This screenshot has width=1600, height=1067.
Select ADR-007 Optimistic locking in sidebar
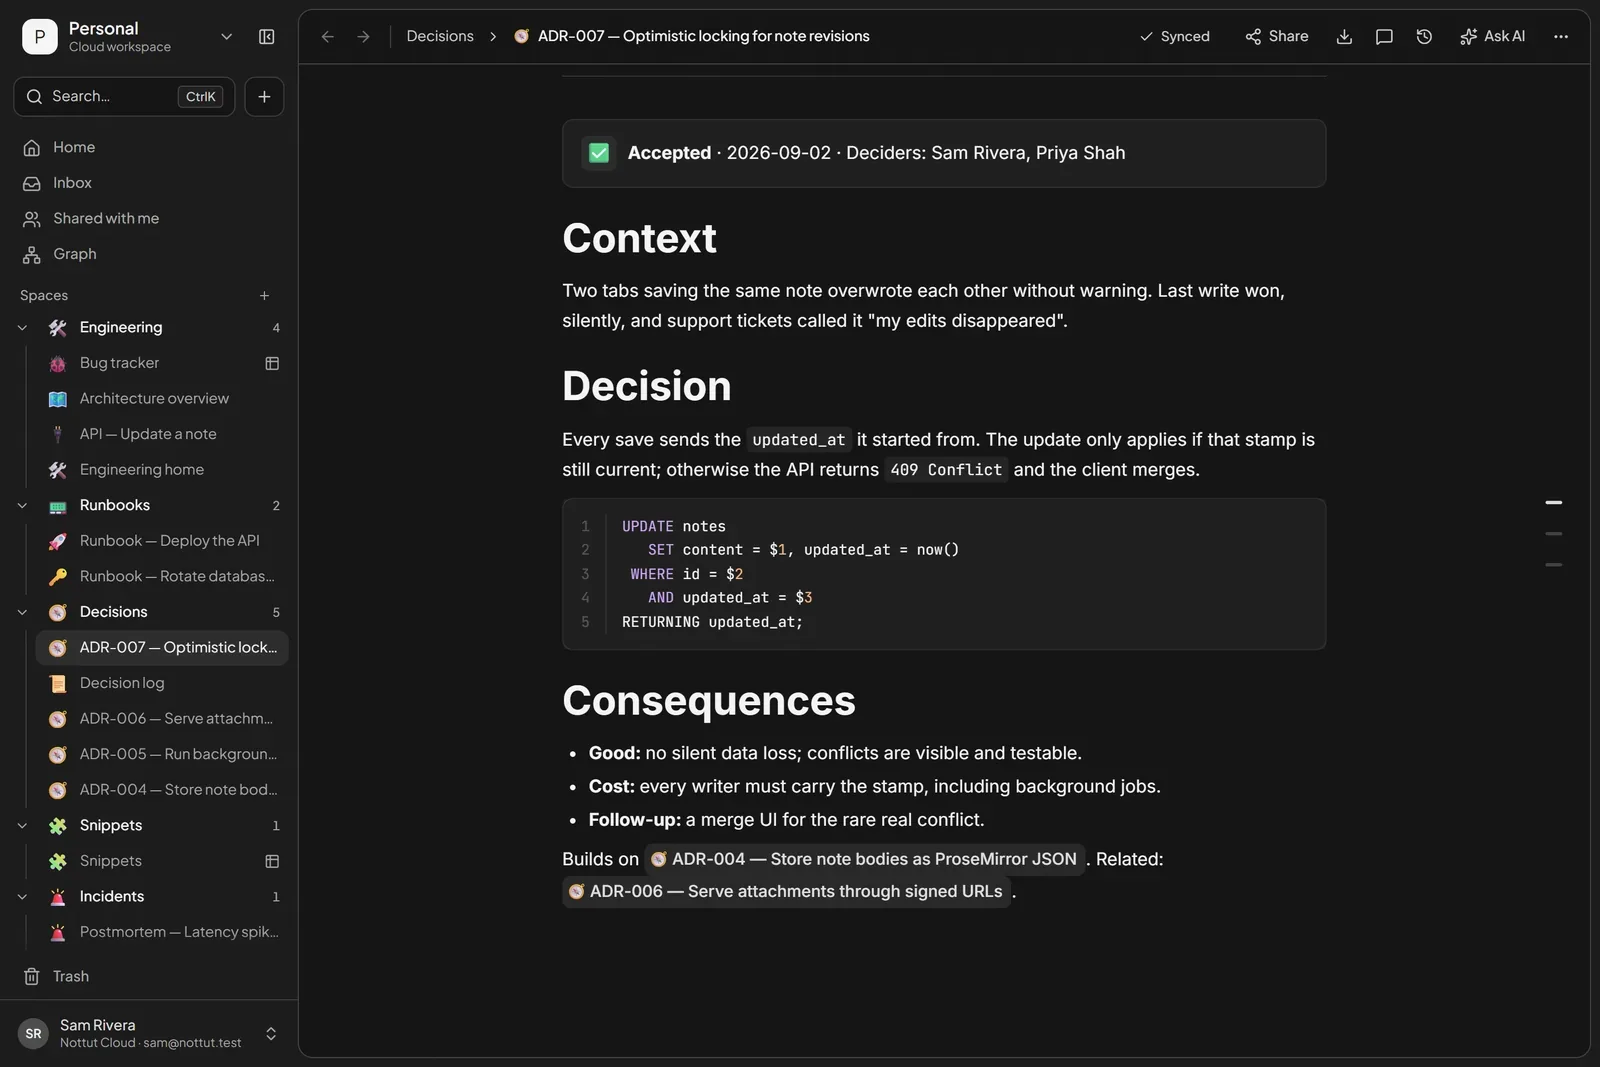pos(162,648)
